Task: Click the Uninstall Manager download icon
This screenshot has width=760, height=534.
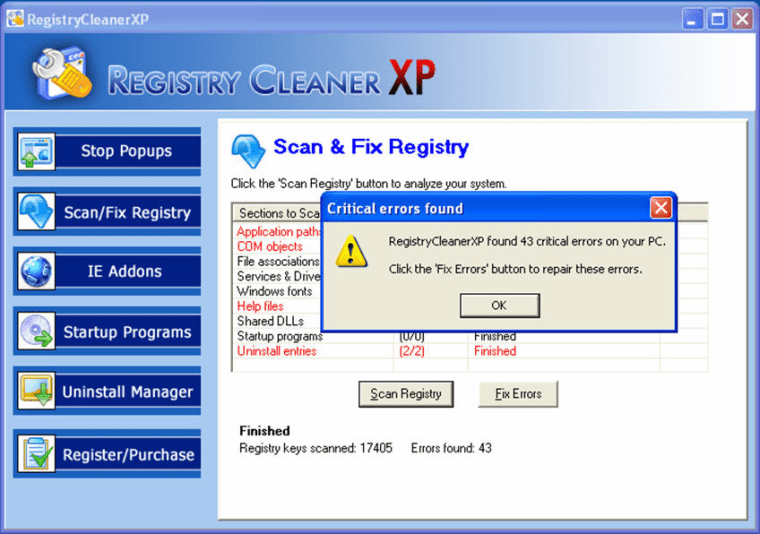Action: click(36, 391)
